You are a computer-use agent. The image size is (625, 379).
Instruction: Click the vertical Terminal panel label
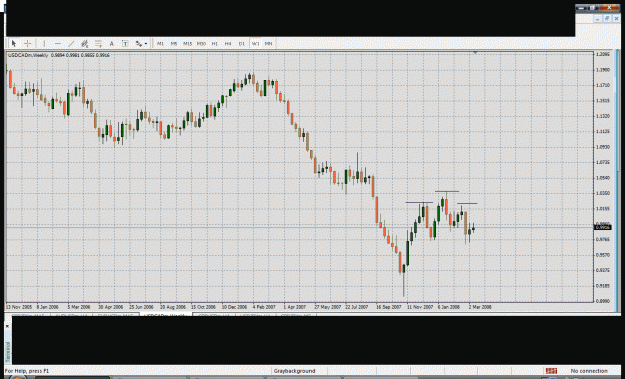coord(8,351)
